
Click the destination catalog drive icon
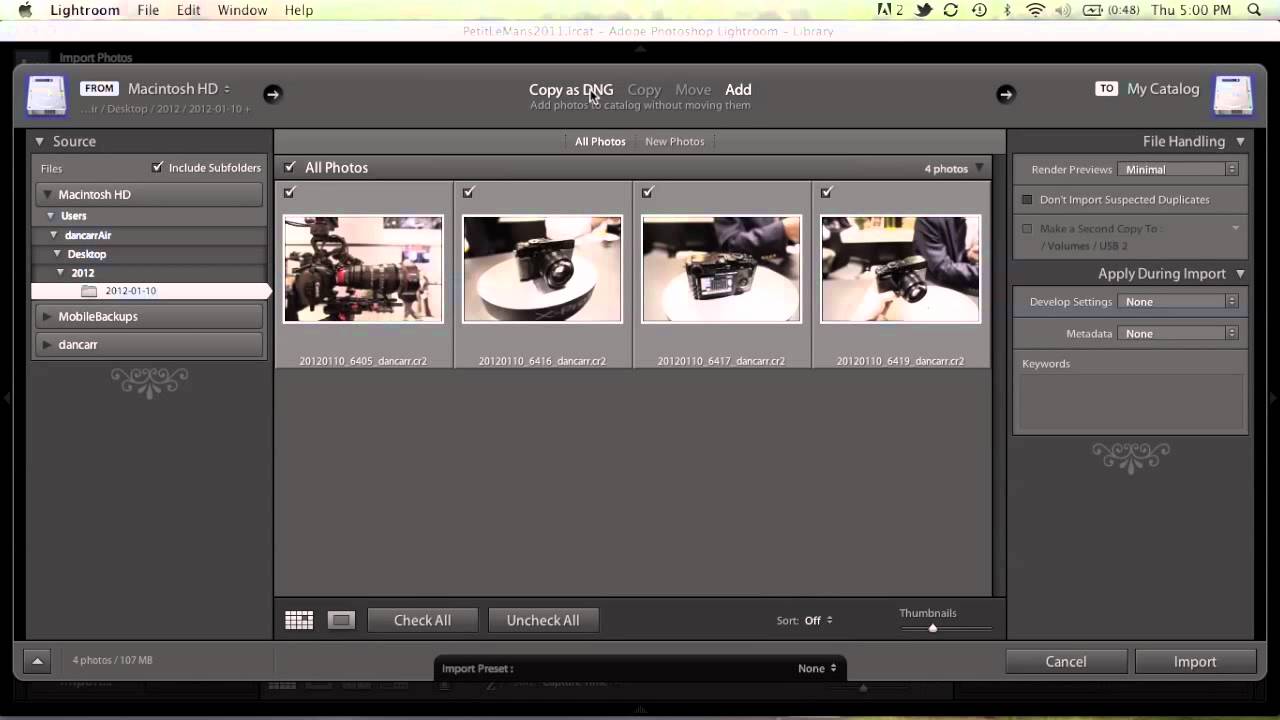(x=1233, y=96)
